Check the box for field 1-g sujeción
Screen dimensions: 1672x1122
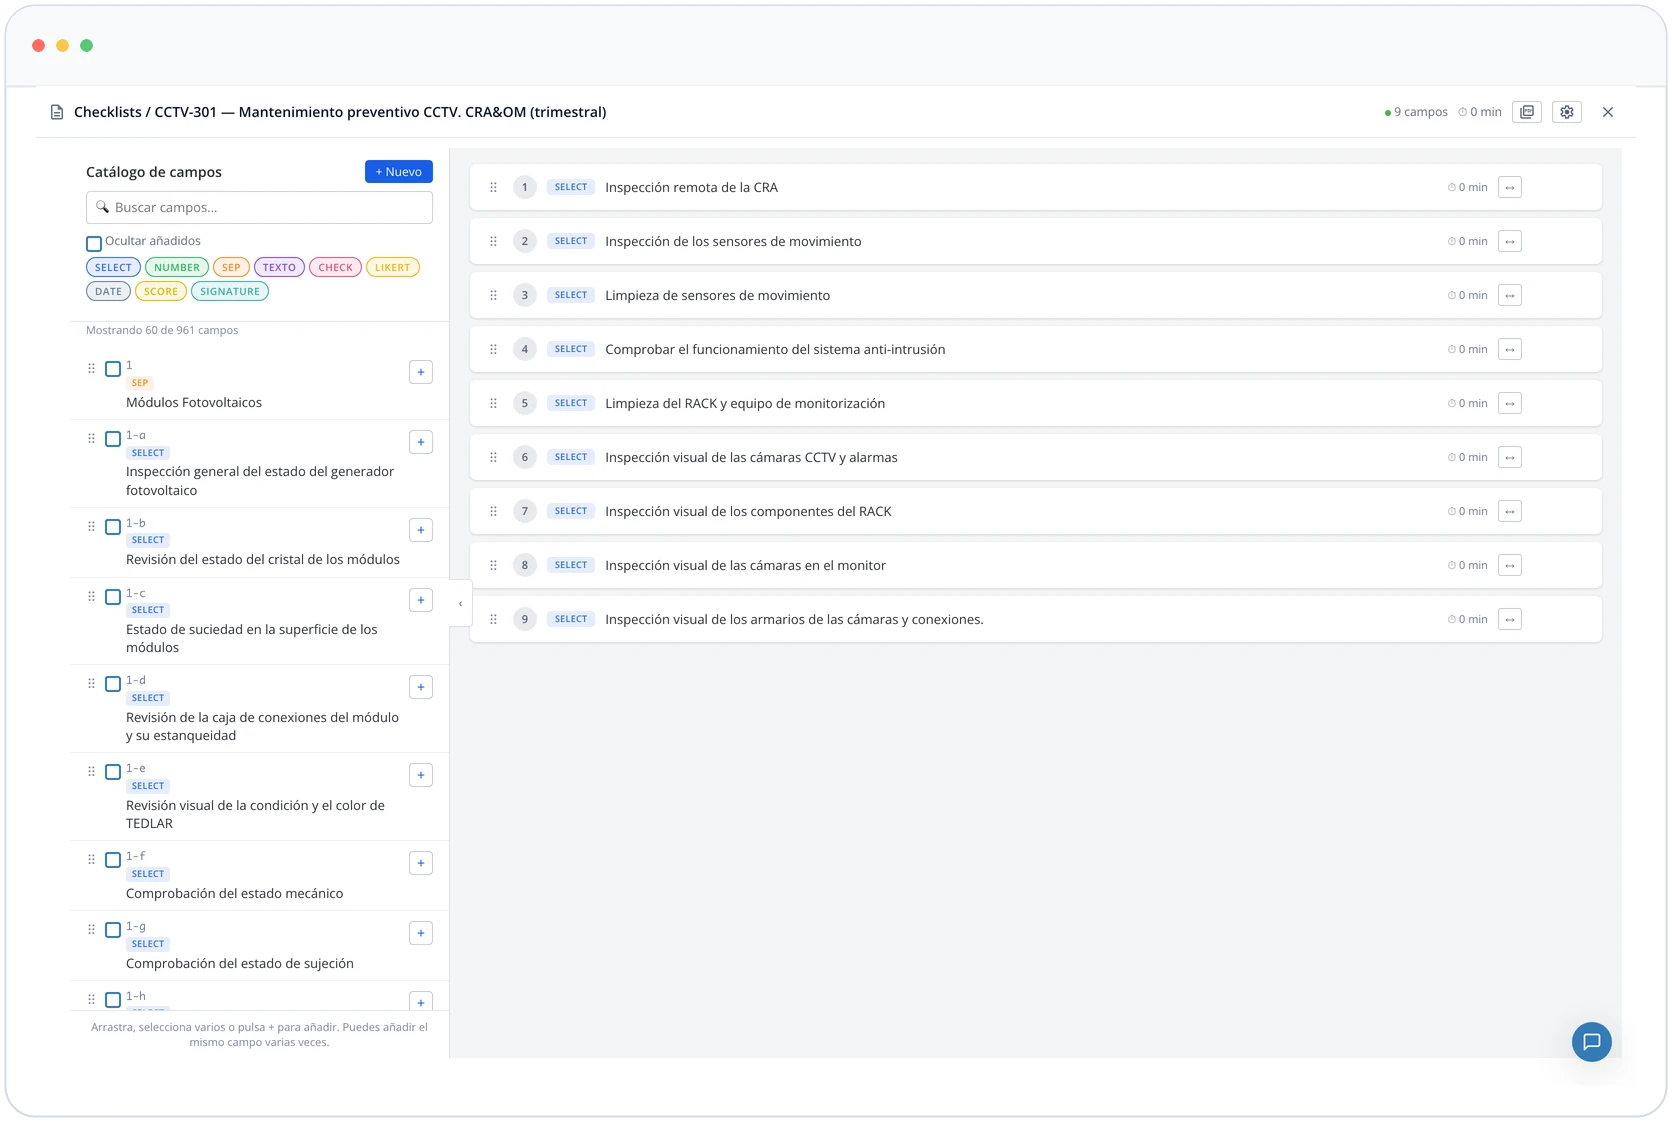[x=113, y=930]
